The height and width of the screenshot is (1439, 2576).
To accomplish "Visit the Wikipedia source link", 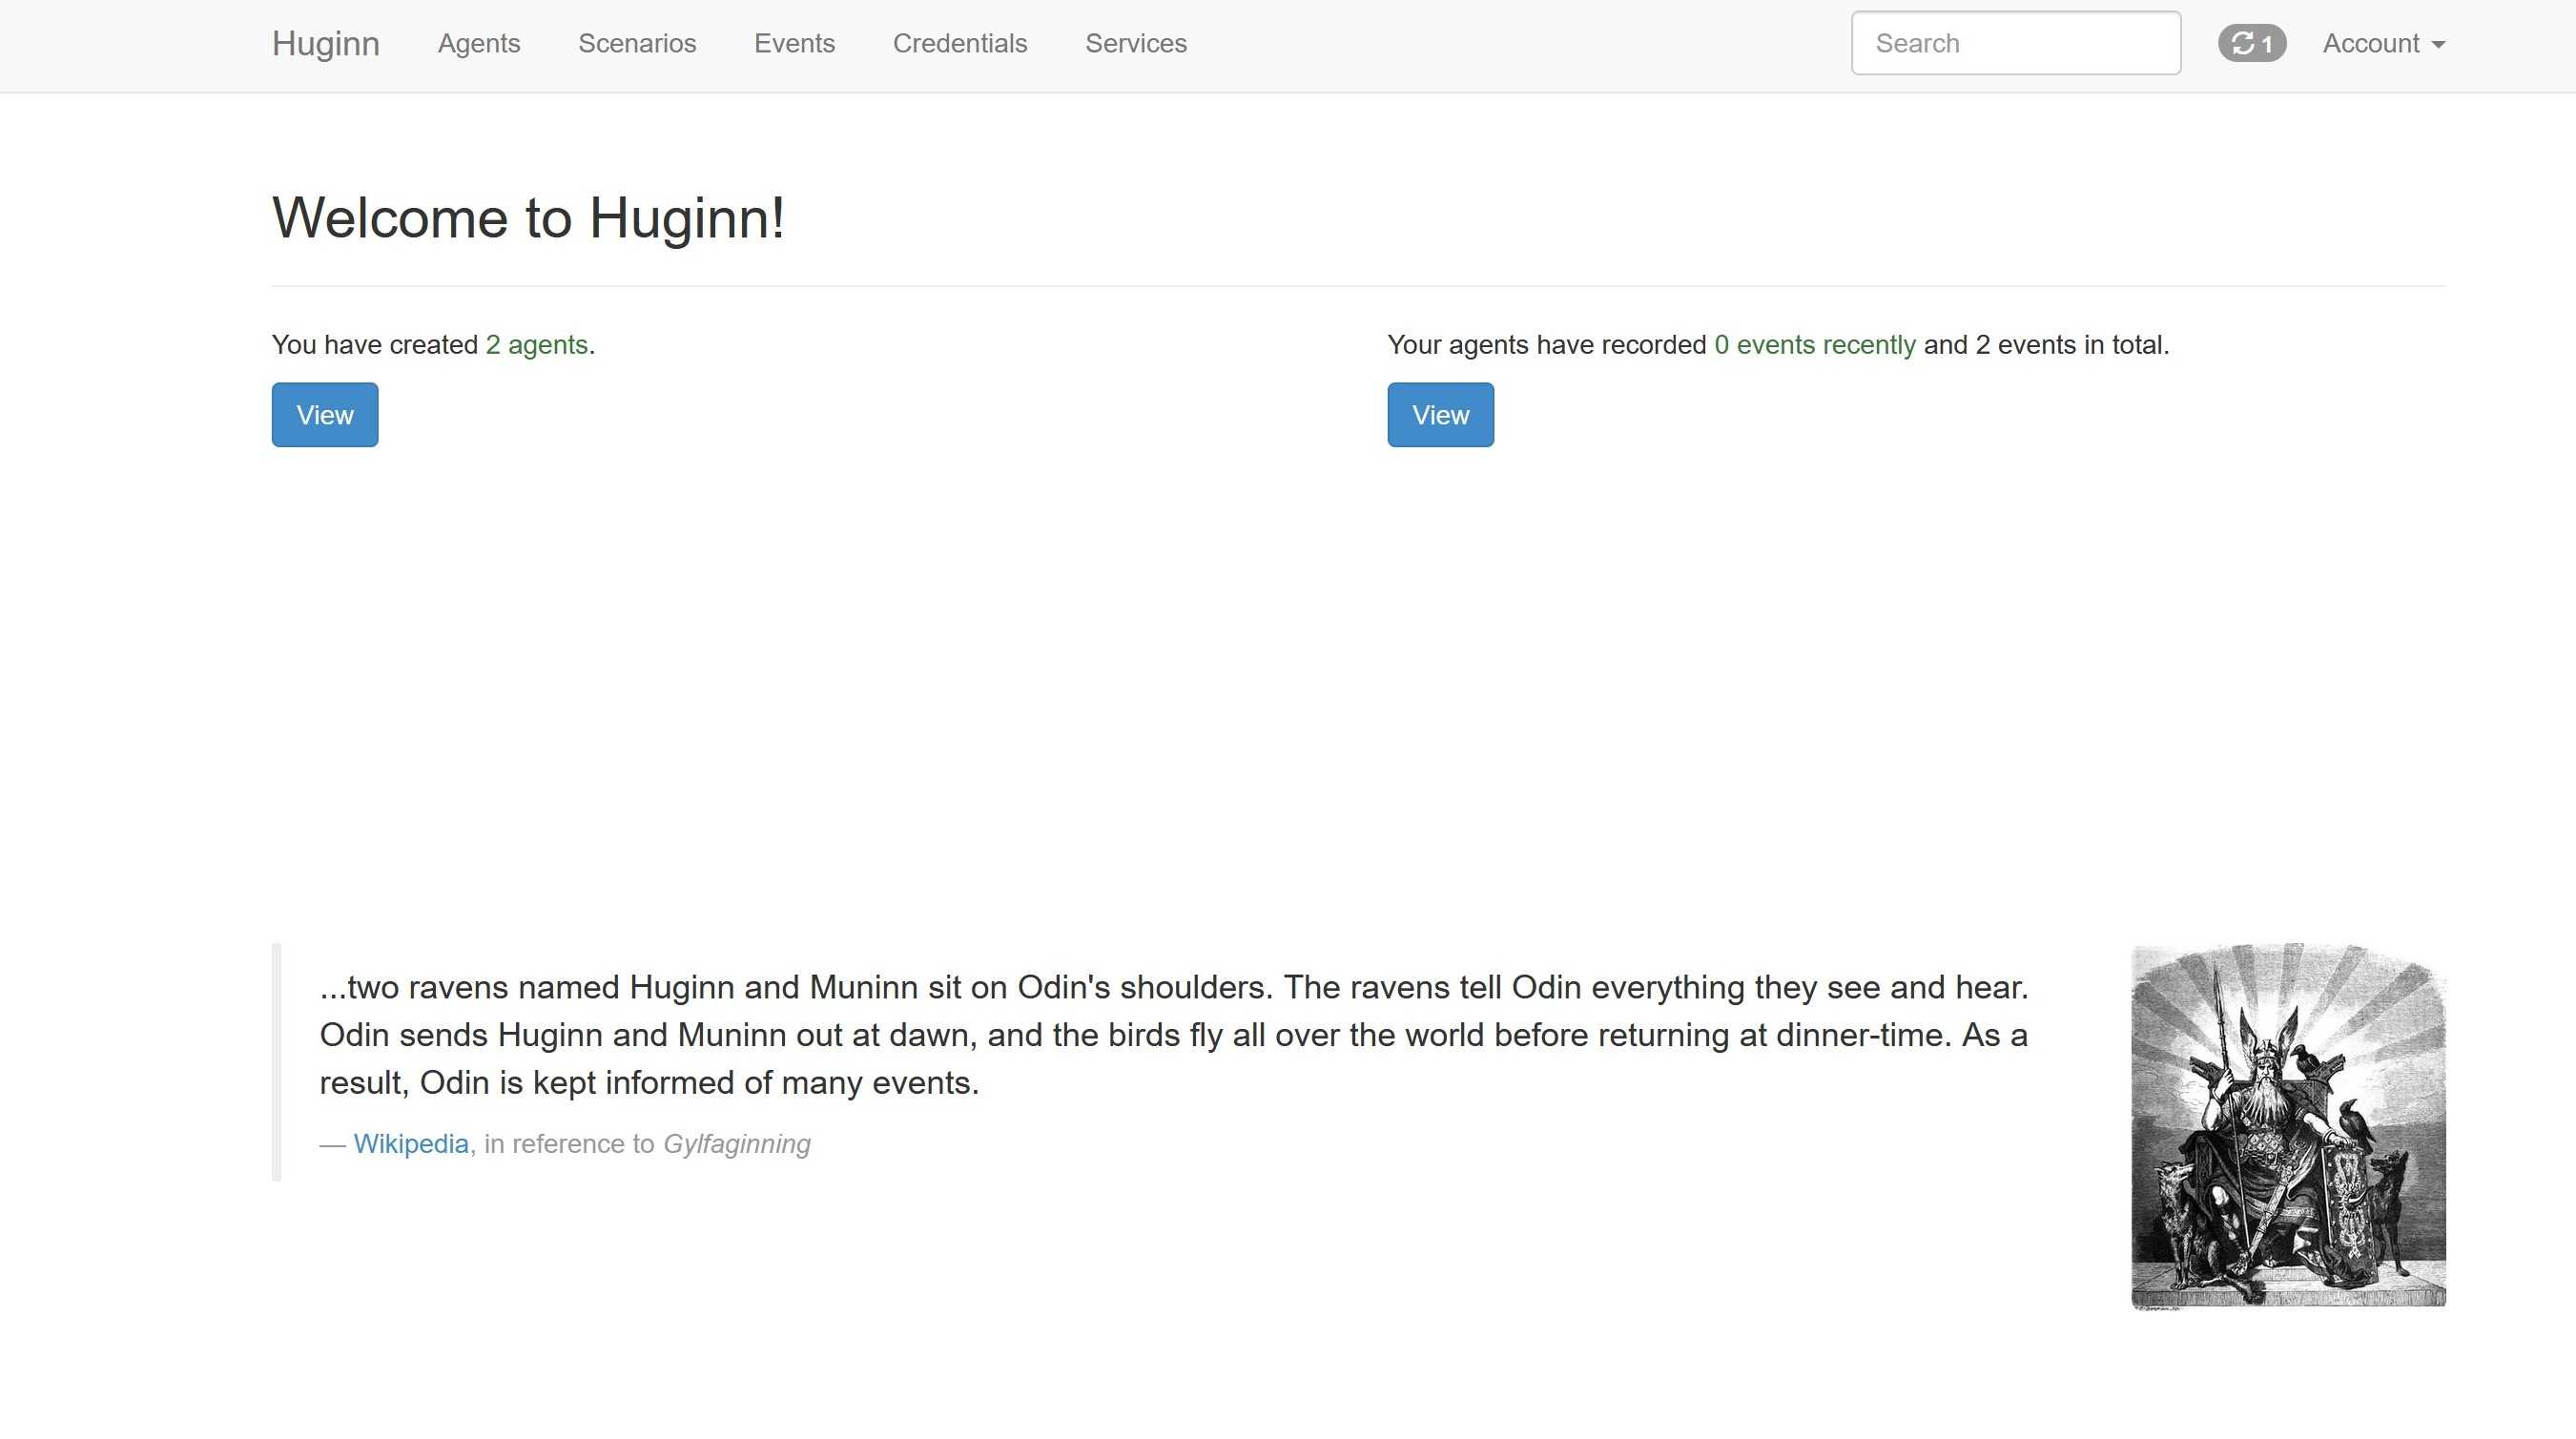I will tap(410, 1143).
